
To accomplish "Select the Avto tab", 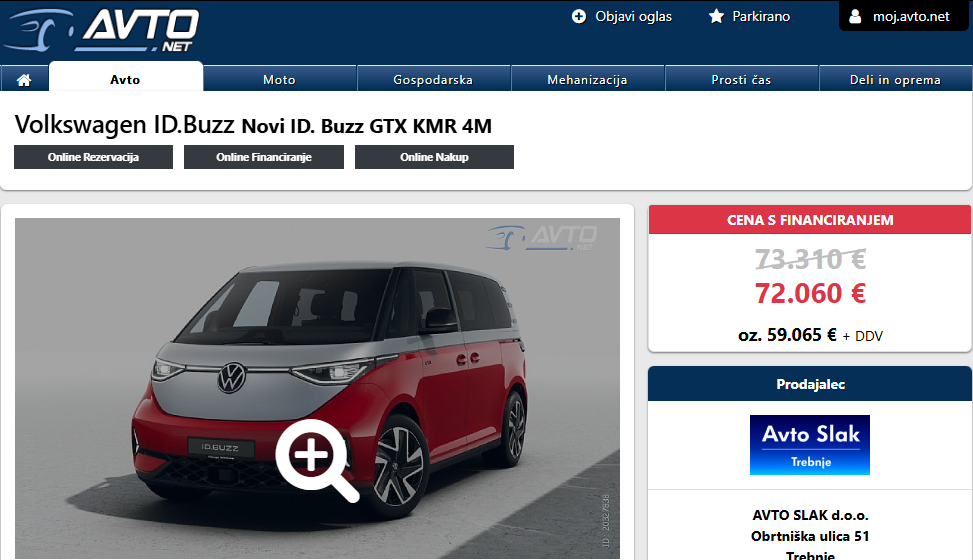I will click(x=125, y=78).
